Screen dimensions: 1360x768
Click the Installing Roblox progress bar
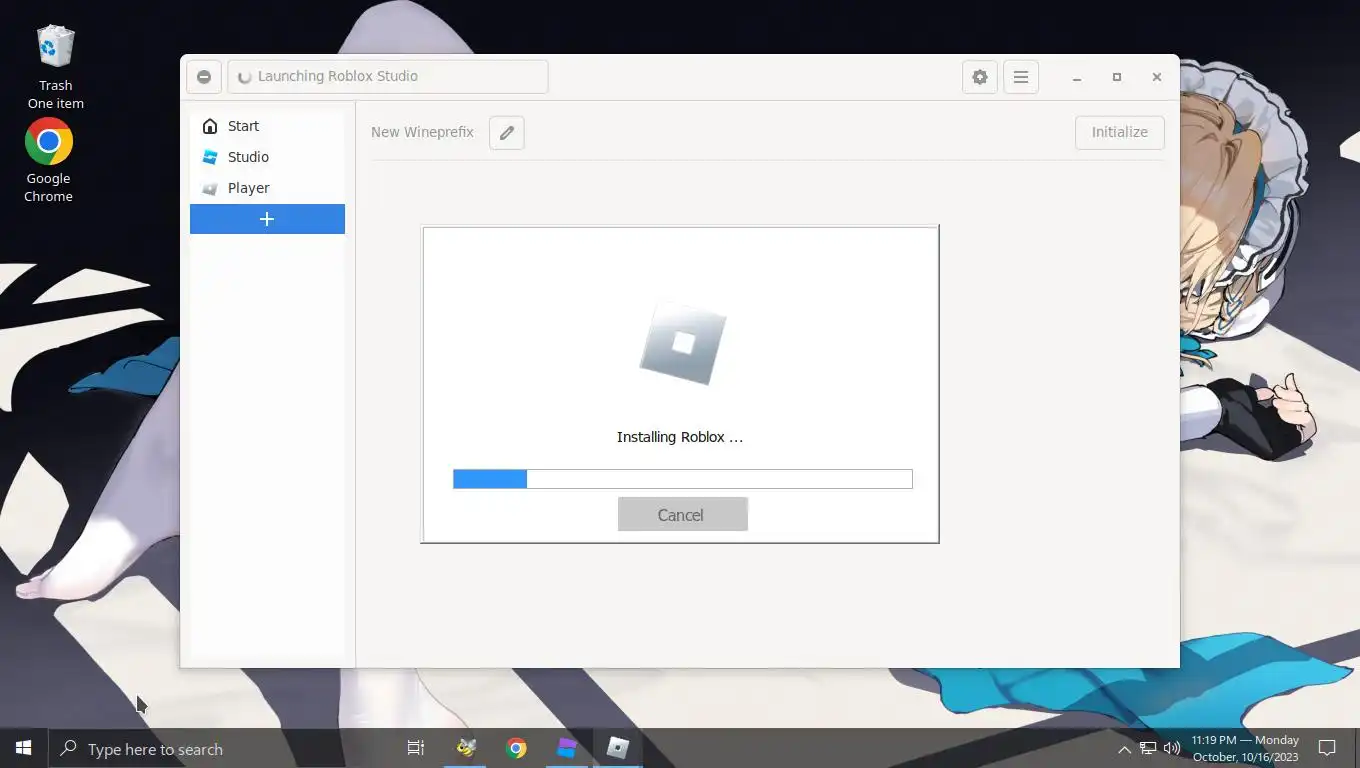coord(682,479)
